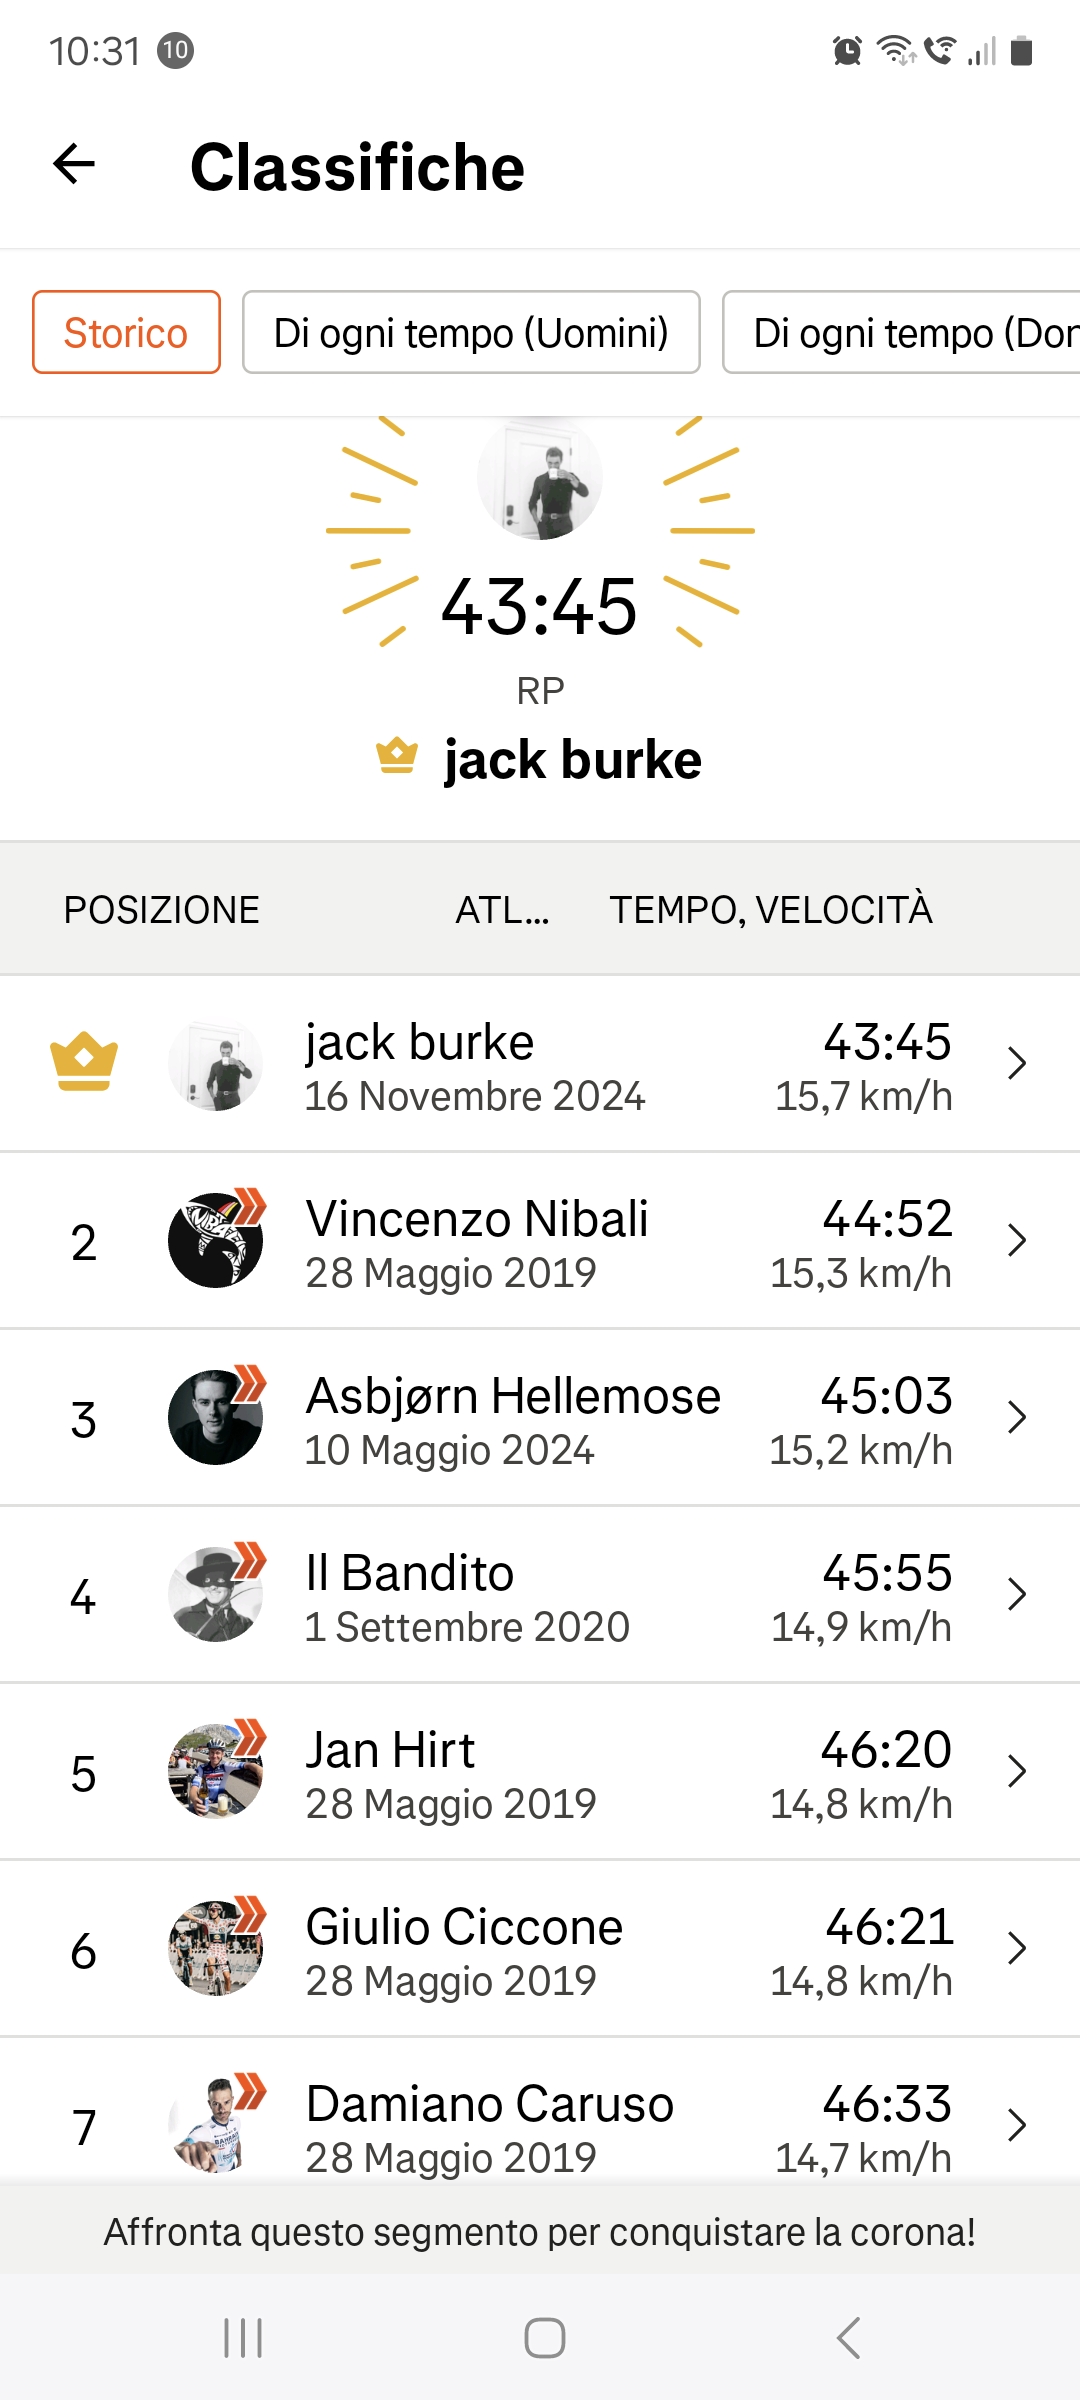Tap the Affronta questo segmento banner
The height and width of the screenshot is (2400, 1080).
[540, 2232]
